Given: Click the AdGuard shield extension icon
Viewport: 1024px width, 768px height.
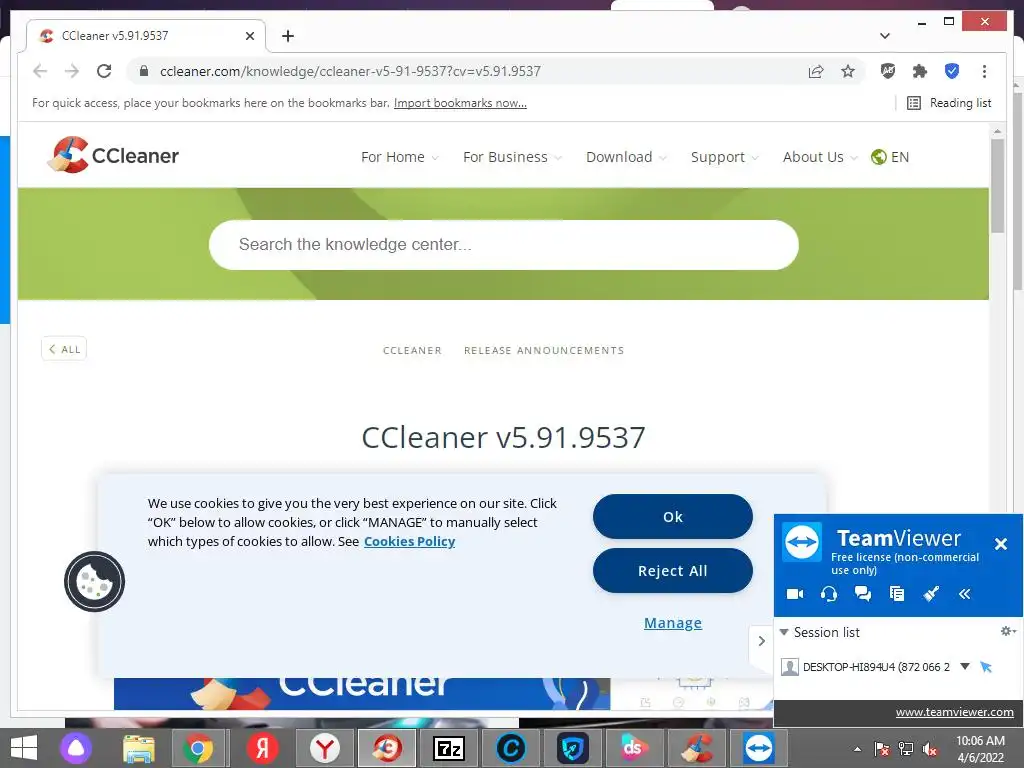Looking at the screenshot, I should click(x=888, y=71).
